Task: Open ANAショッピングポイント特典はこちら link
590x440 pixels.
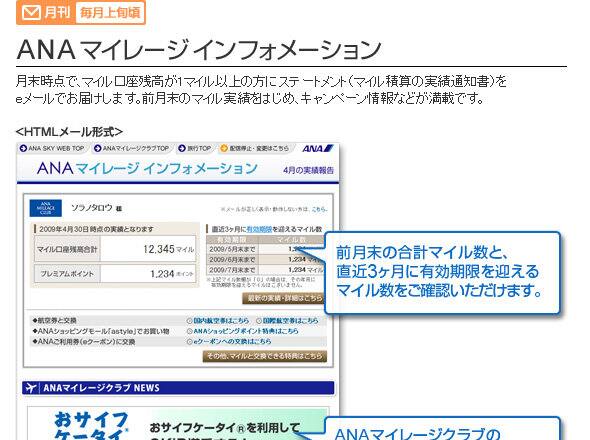Action: (x=243, y=331)
